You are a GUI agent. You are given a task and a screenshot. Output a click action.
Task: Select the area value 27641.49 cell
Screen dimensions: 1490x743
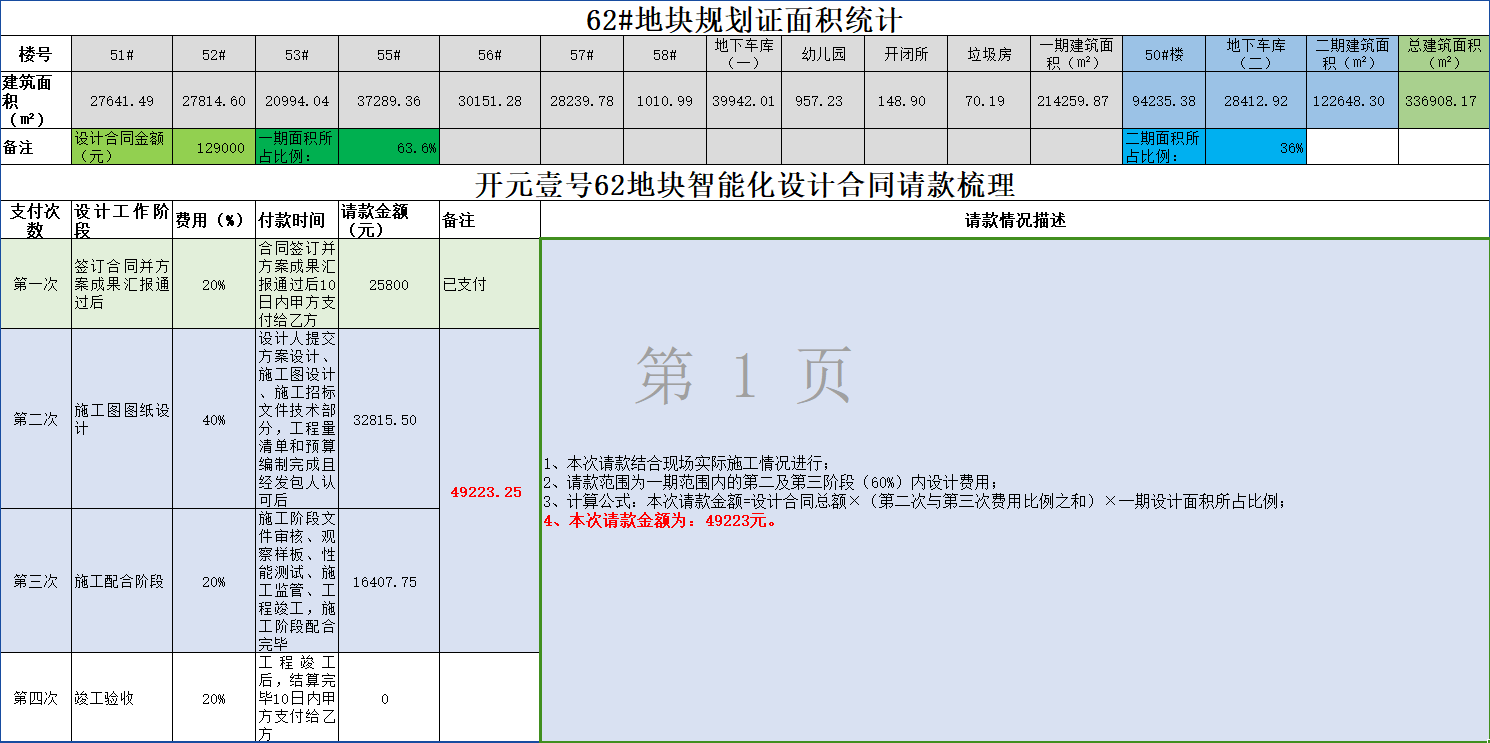point(121,101)
